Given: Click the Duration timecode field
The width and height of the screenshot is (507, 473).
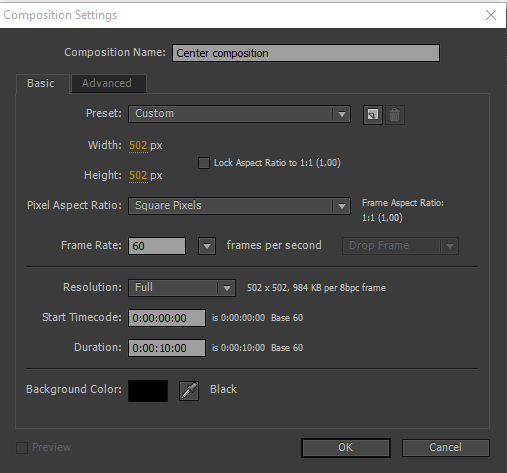Looking at the screenshot, I should click(x=167, y=348).
